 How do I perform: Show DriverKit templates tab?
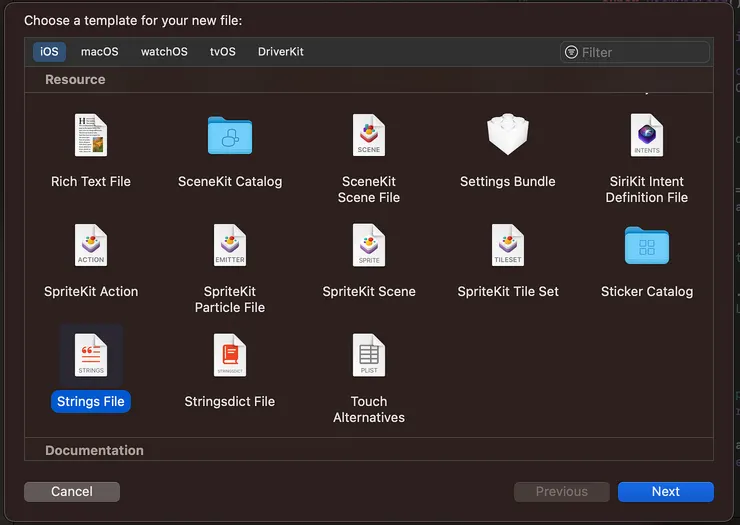point(281,52)
